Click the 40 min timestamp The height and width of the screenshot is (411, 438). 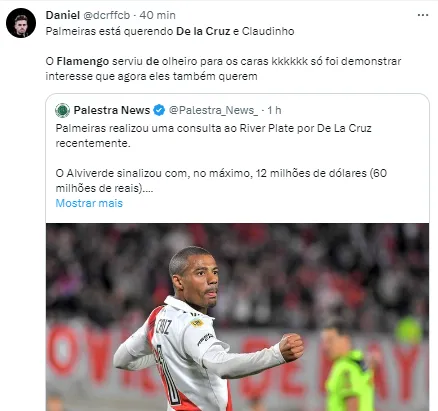(x=157, y=15)
